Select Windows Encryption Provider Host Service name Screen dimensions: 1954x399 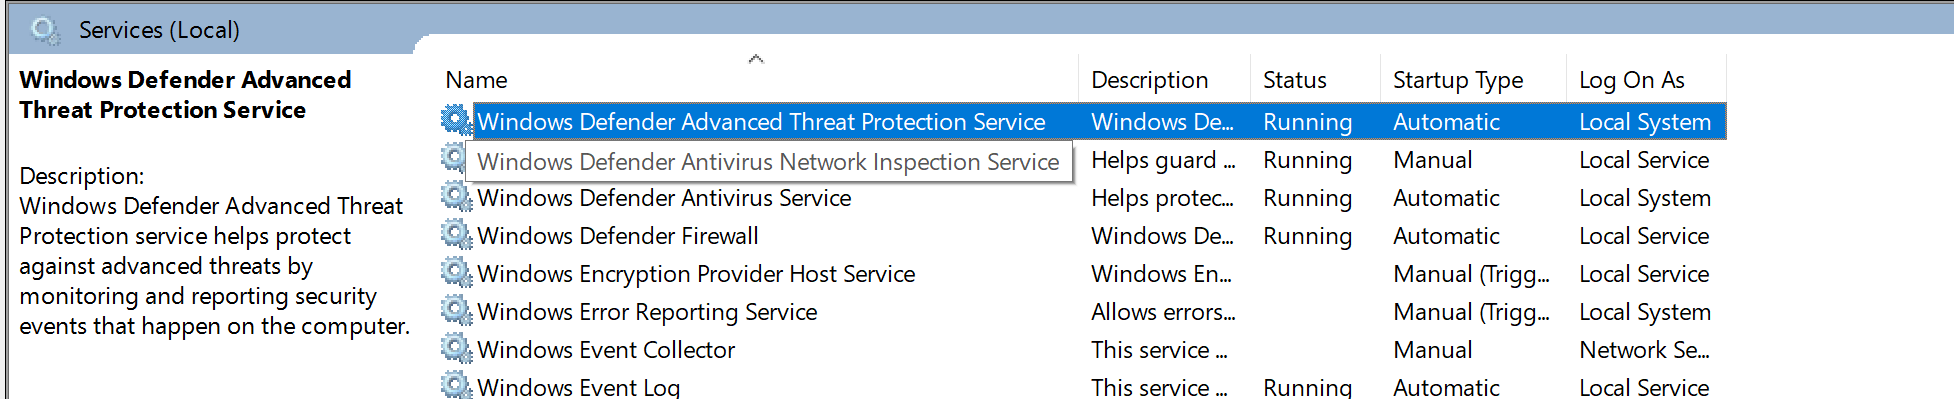click(696, 274)
